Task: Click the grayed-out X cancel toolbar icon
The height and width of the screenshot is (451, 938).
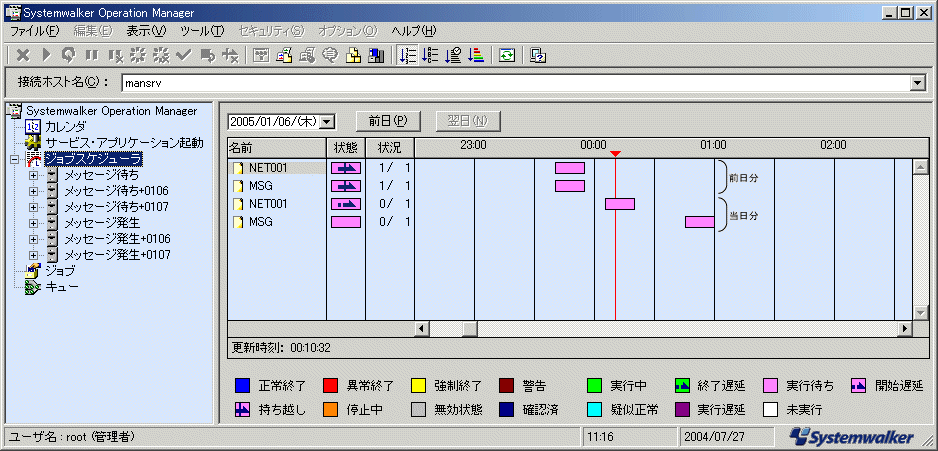Action: point(23,56)
